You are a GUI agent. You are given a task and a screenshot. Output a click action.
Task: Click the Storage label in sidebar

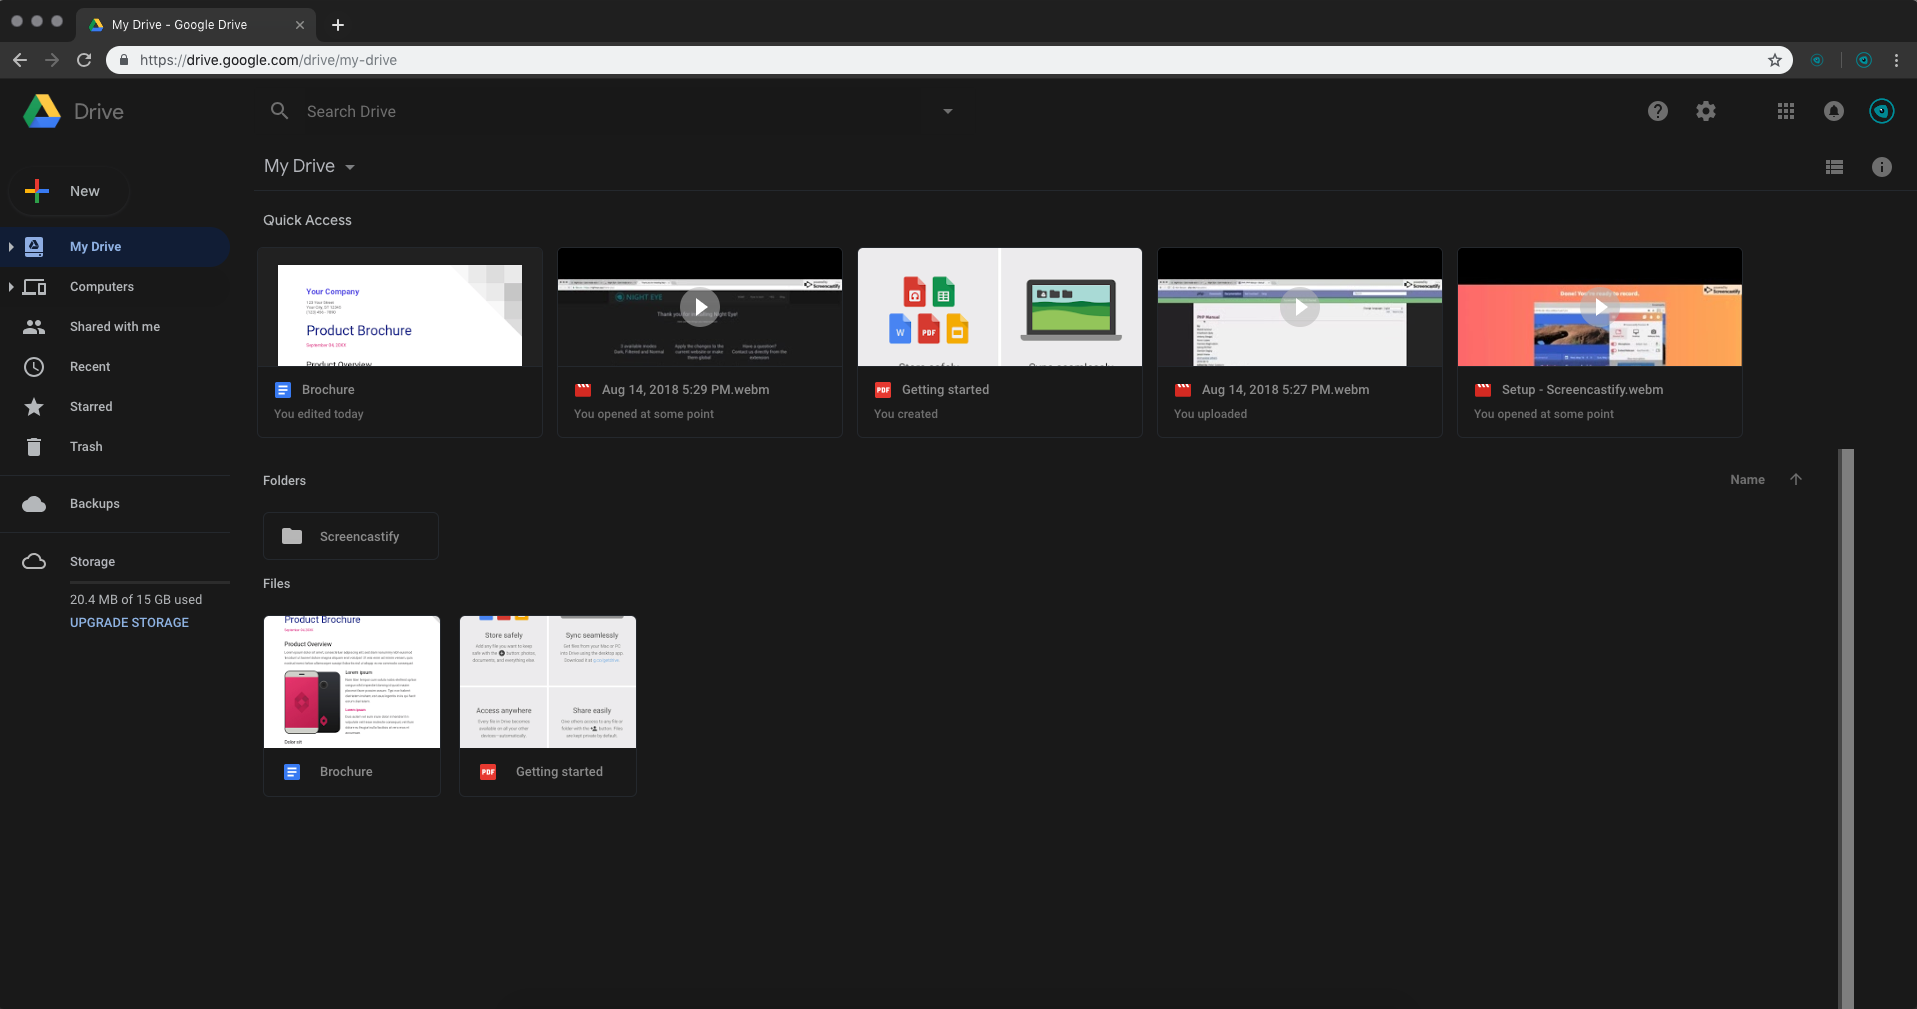coord(92,562)
